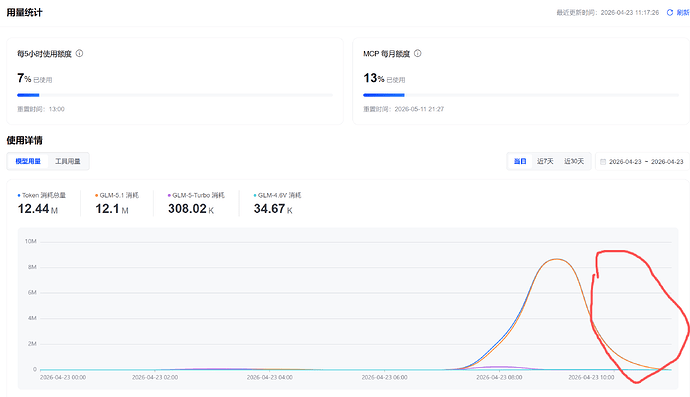Open info icon beside MCP 每月额度
This screenshot has width=690, height=397.
coord(418,53)
